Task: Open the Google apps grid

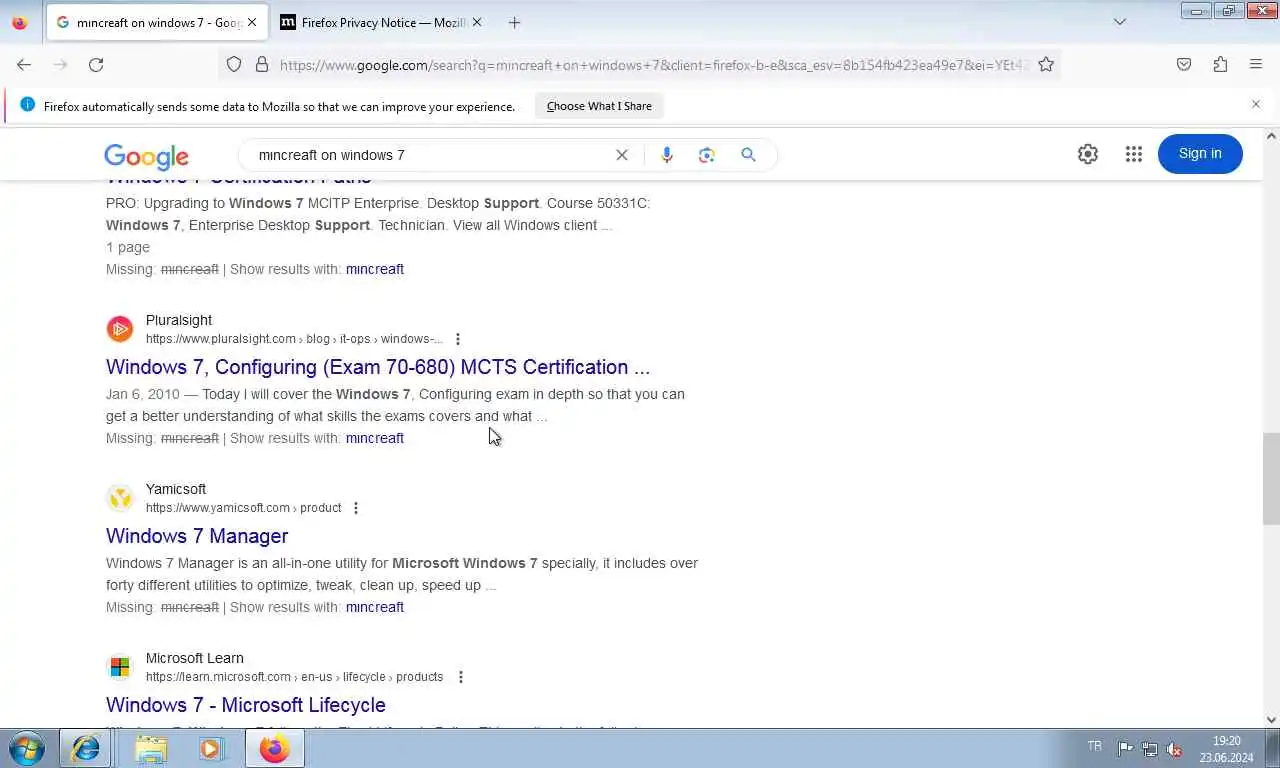Action: point(1133,154)
